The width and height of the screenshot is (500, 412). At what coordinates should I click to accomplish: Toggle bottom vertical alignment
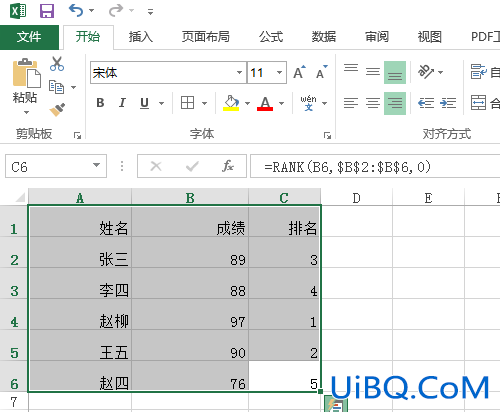(395, 72)
